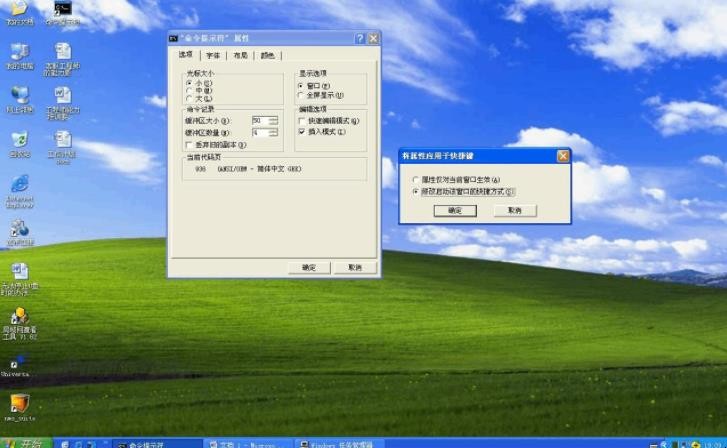This screenshot has width=727, height=448.
Task: Open Word document icon right of Network Places
Action: tap(63, 103)
